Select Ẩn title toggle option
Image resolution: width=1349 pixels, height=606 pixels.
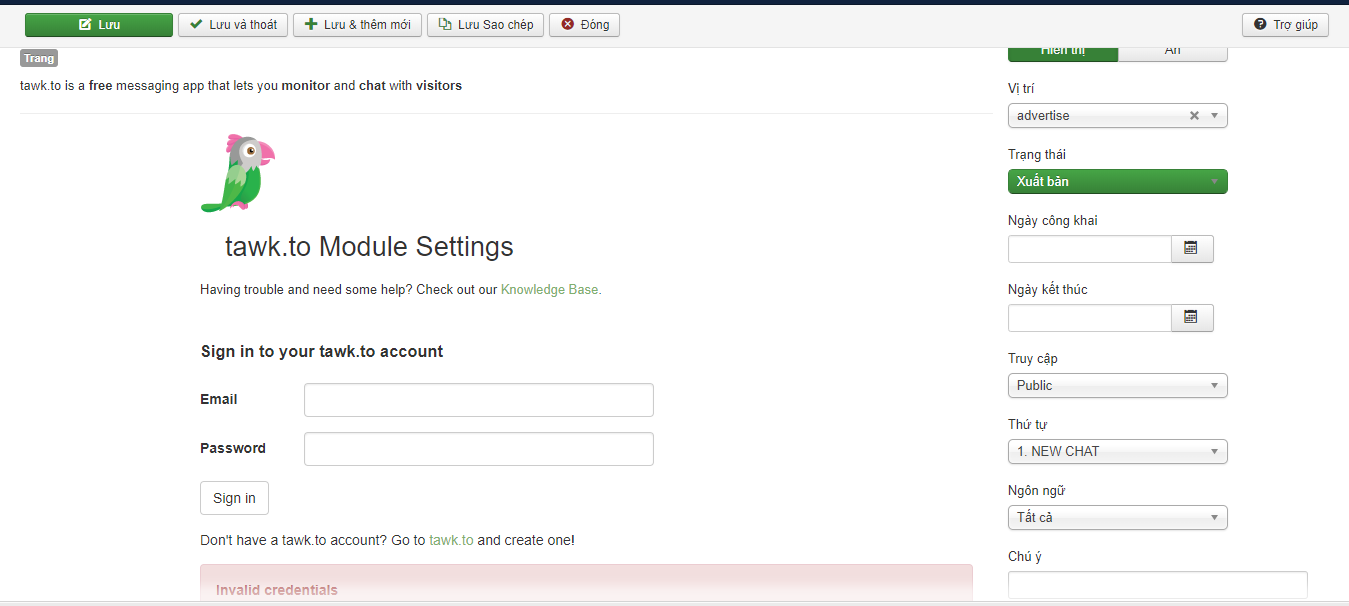[1173, 53]
